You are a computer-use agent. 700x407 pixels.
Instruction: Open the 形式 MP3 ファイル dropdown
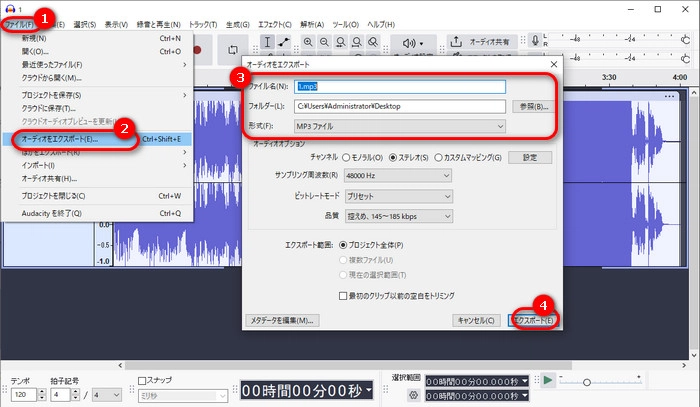pyautogui.click(x=400, y=126)
